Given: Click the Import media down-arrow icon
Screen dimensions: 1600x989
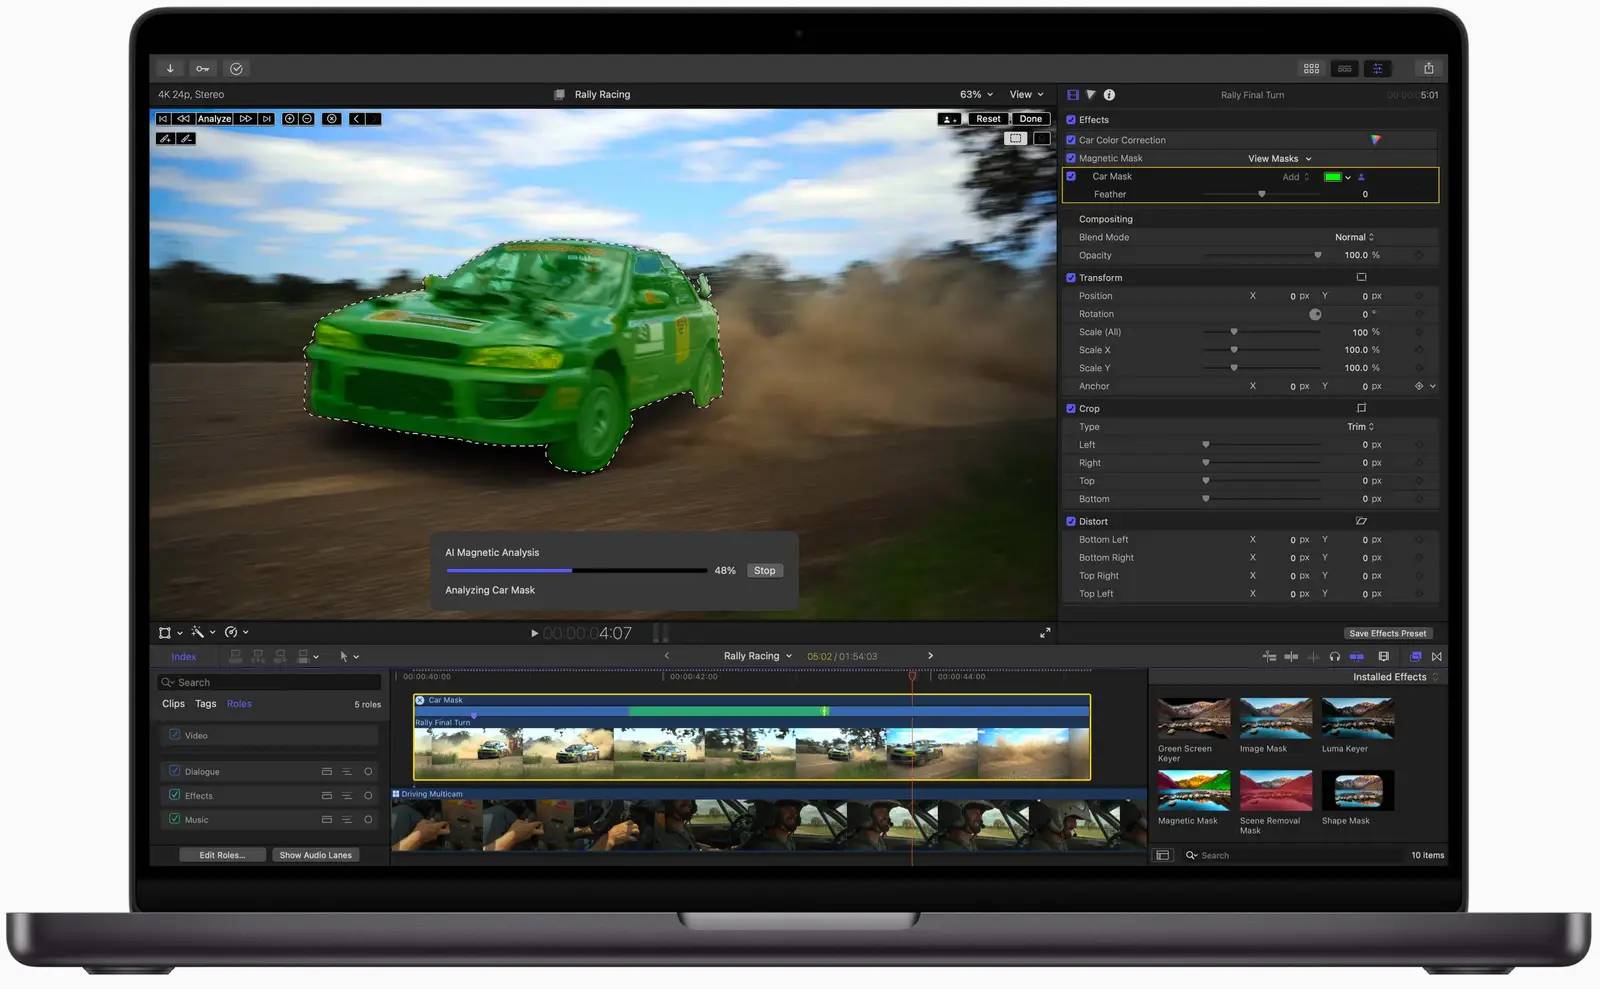Looking at the screenshot, I should click(170, 69).
